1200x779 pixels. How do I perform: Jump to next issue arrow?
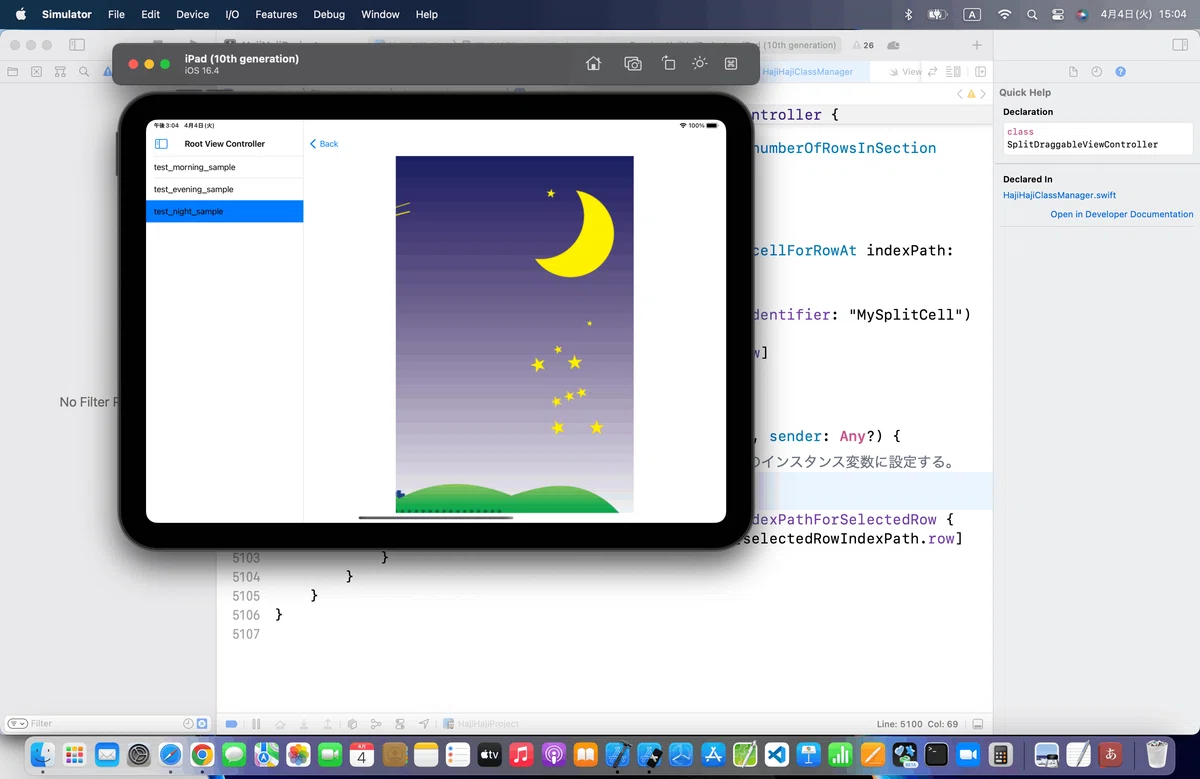click(984, 93)
